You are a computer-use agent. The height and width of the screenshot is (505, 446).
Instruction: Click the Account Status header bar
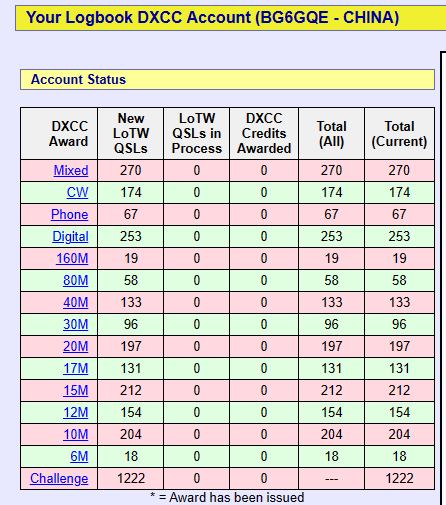(x=227, y=80)
